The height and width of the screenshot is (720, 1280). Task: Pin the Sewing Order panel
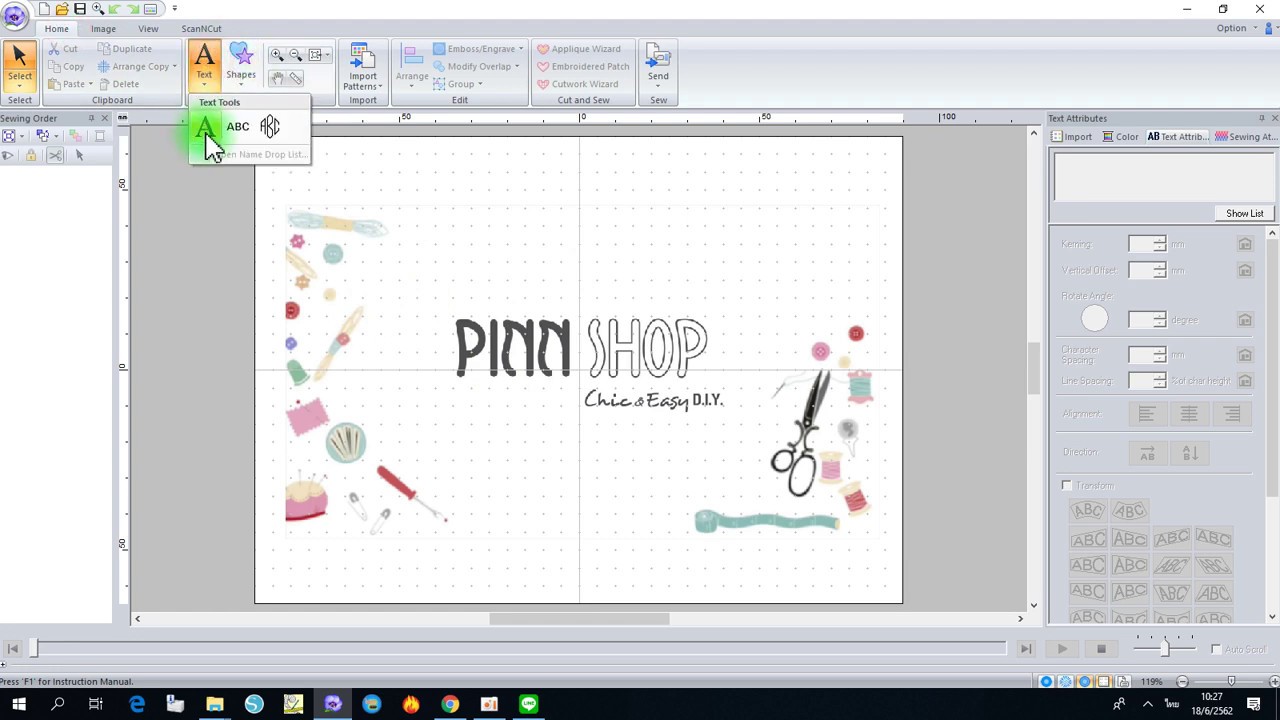tap(91, 119)
